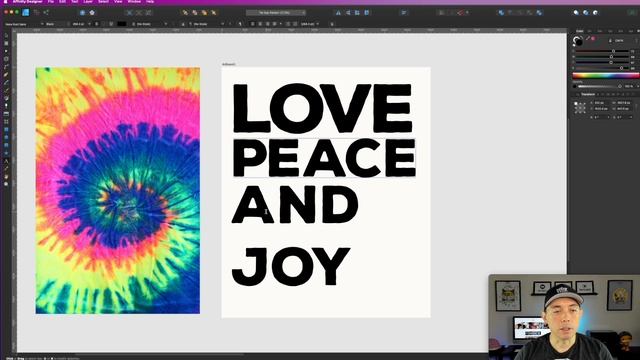Open the Alignment options icon

[x=404, y=13]
